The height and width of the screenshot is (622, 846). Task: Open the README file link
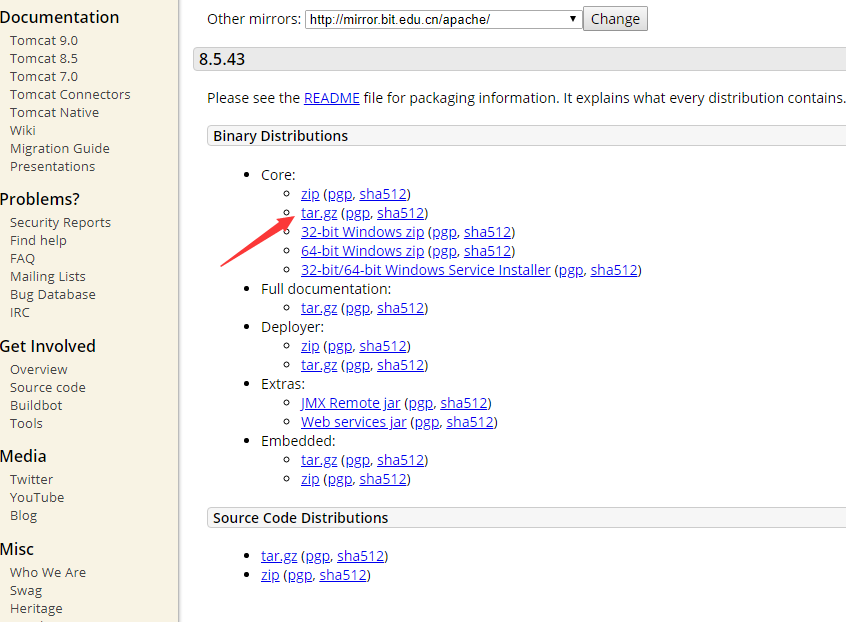[331, 98]
